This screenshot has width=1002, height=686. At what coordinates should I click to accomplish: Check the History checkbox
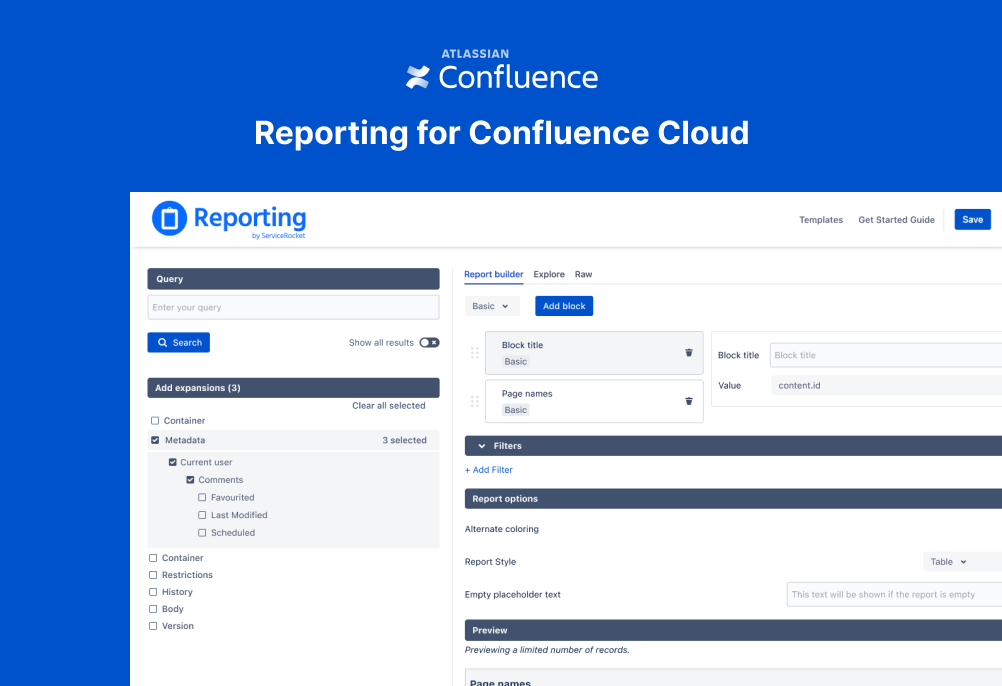point(153,592)
